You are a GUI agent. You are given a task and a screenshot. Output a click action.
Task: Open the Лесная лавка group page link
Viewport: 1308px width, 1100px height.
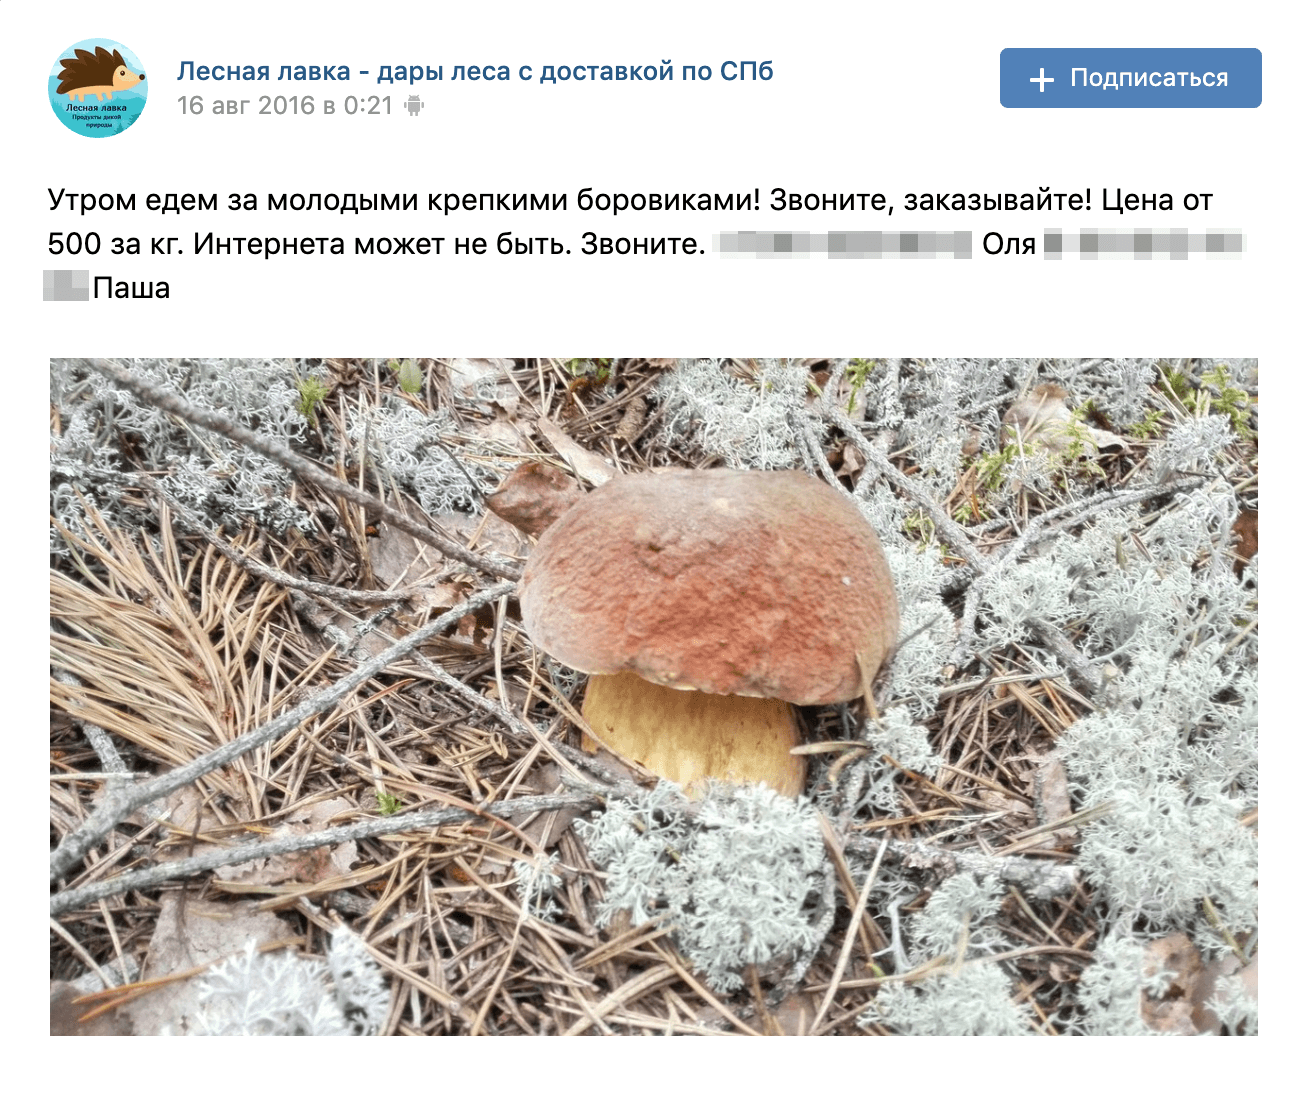coord(475,71)
